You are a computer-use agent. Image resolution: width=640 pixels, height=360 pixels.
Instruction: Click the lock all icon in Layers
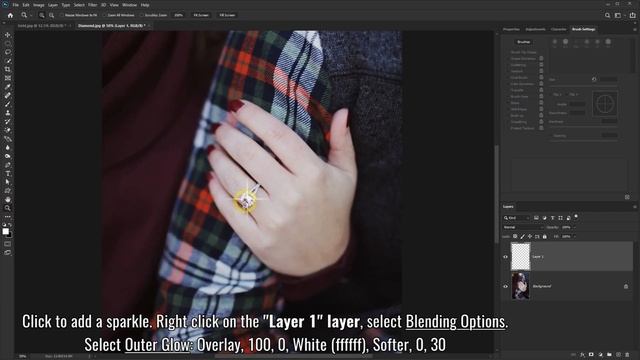(544, 236)
